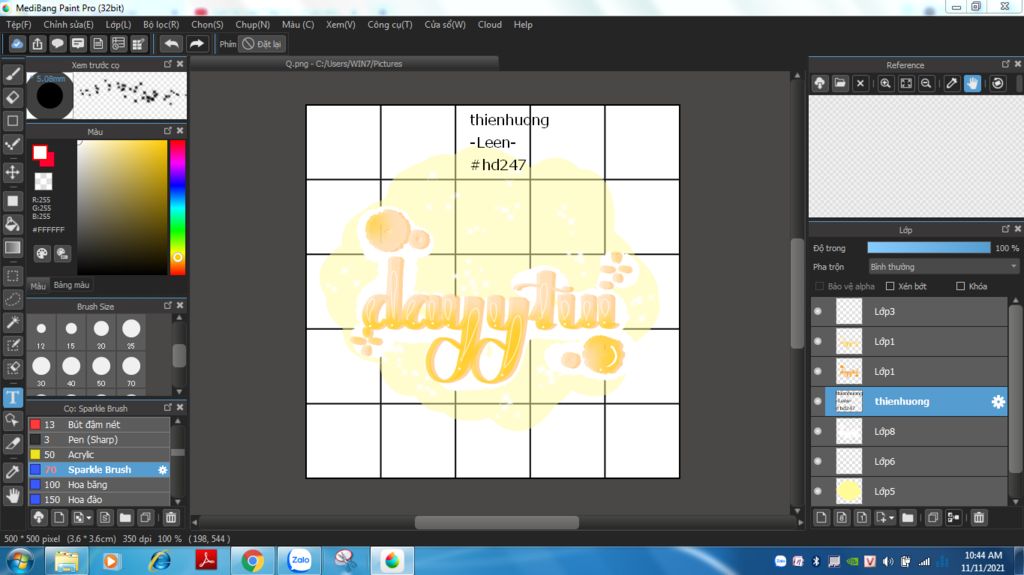1024x575 pixels.
Task: Select the Magic Wand tool
Action: (x=12, y=323)
